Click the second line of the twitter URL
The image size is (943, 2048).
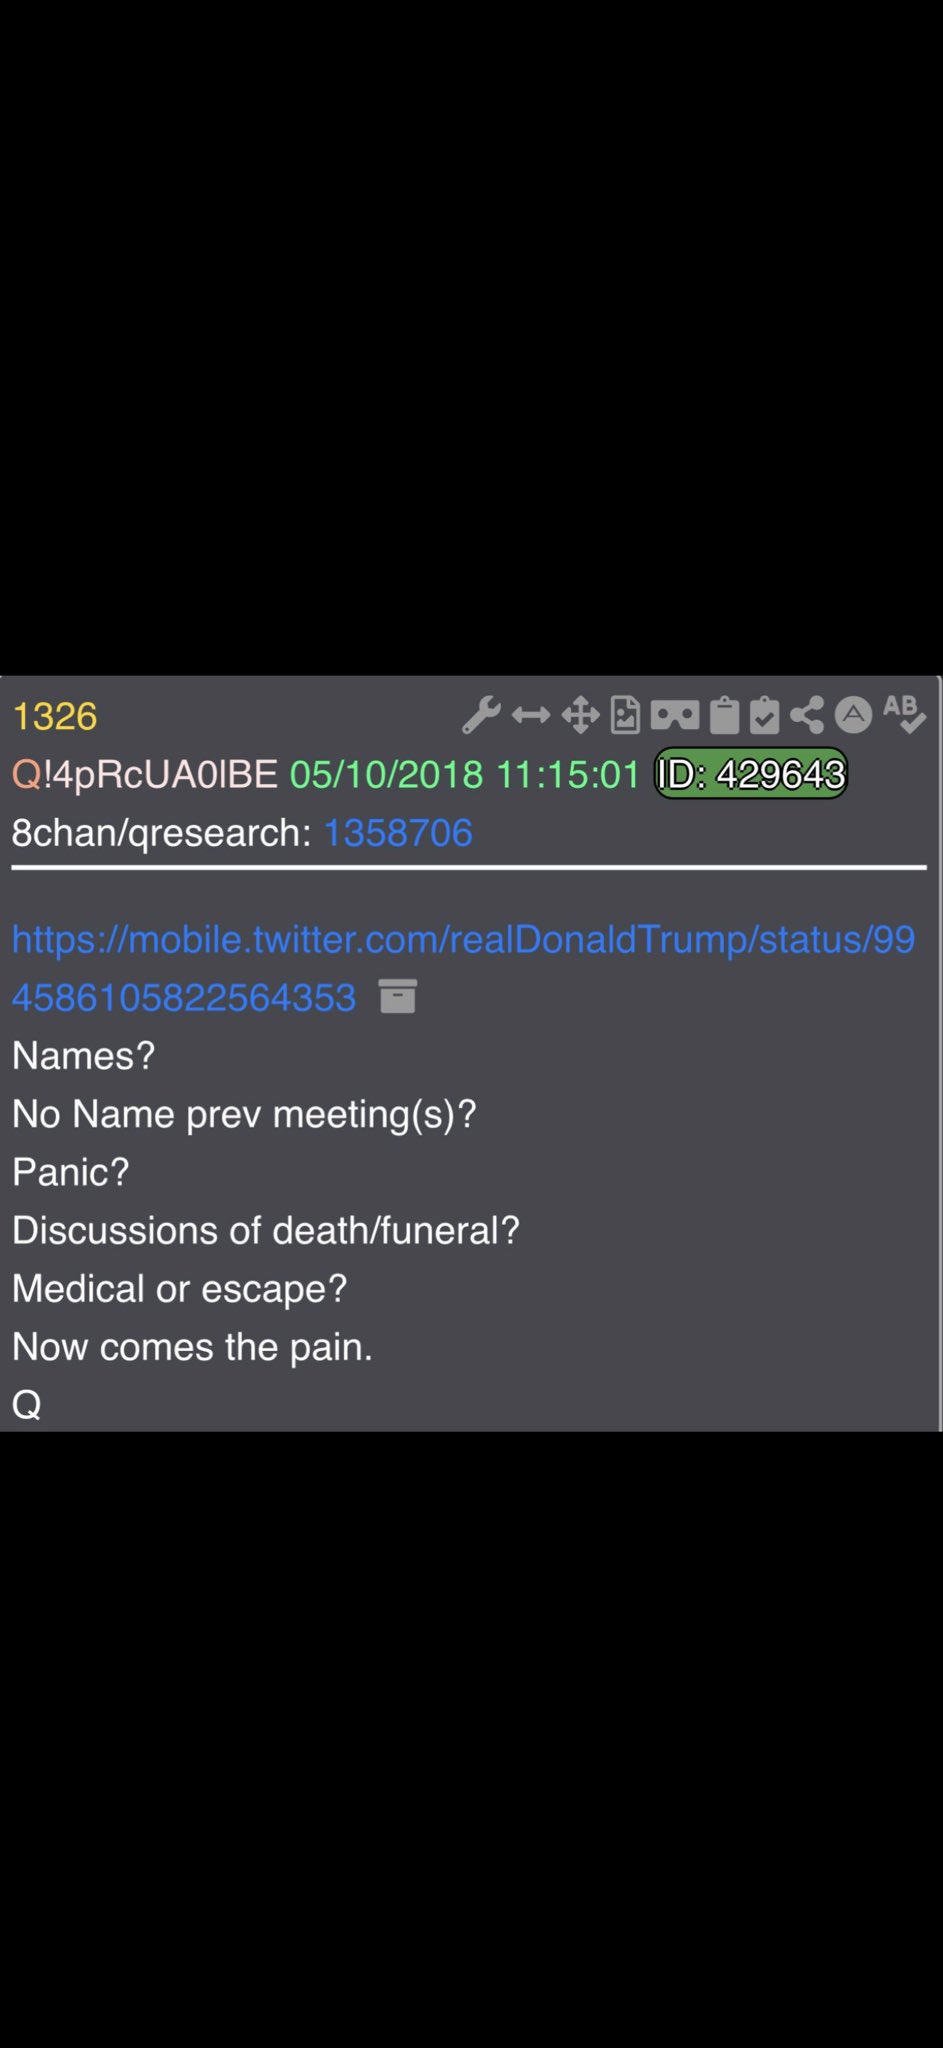click(184, 997)
